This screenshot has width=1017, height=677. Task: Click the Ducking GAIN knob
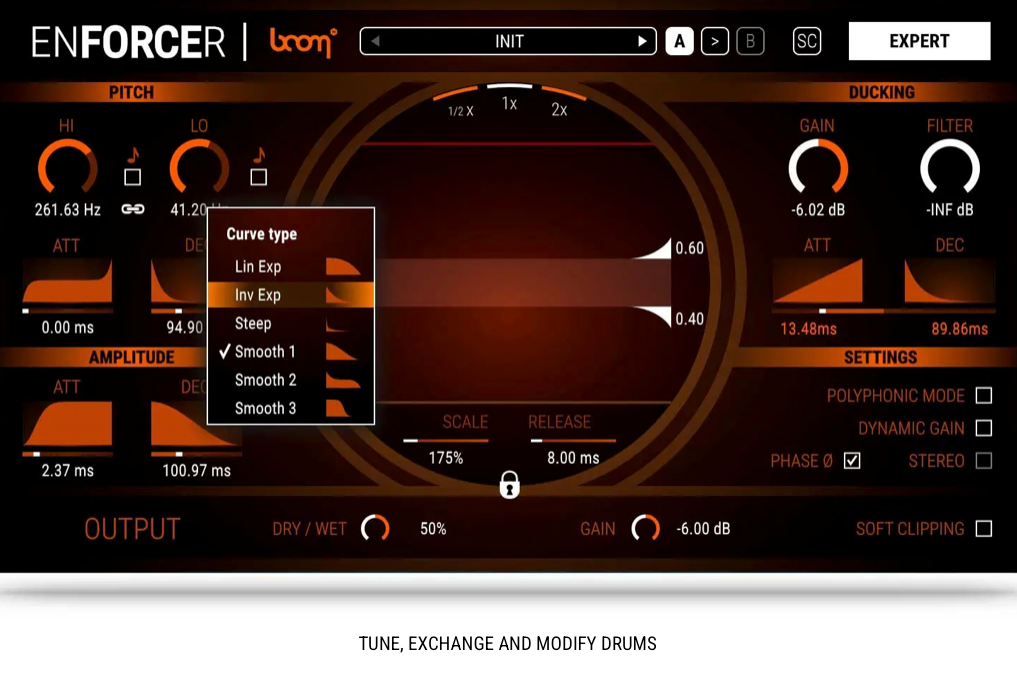coord(817,167)
